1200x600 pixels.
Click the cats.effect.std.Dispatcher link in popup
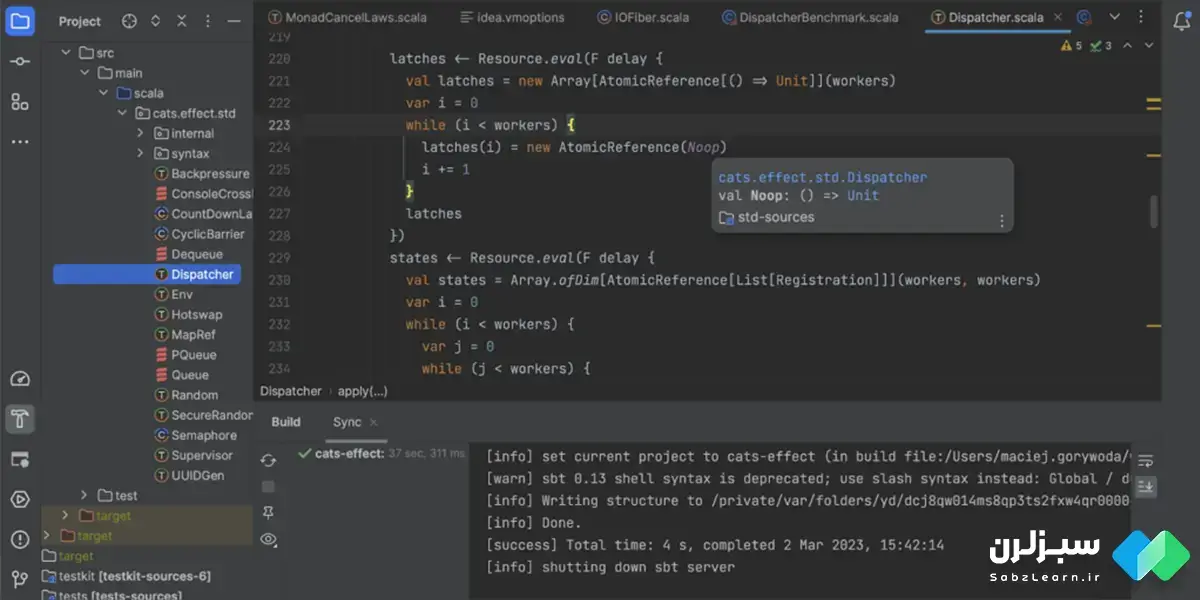[822, 177]
